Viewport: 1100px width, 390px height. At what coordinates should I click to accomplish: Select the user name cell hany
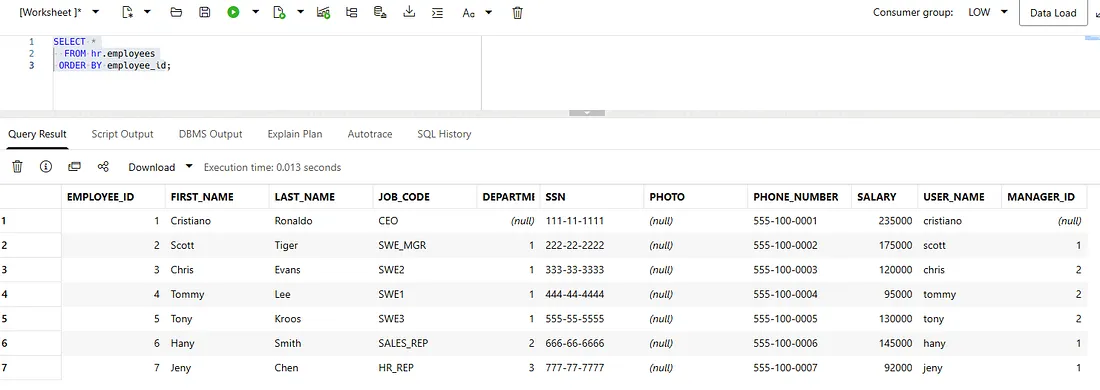click(x=960, y=344)
